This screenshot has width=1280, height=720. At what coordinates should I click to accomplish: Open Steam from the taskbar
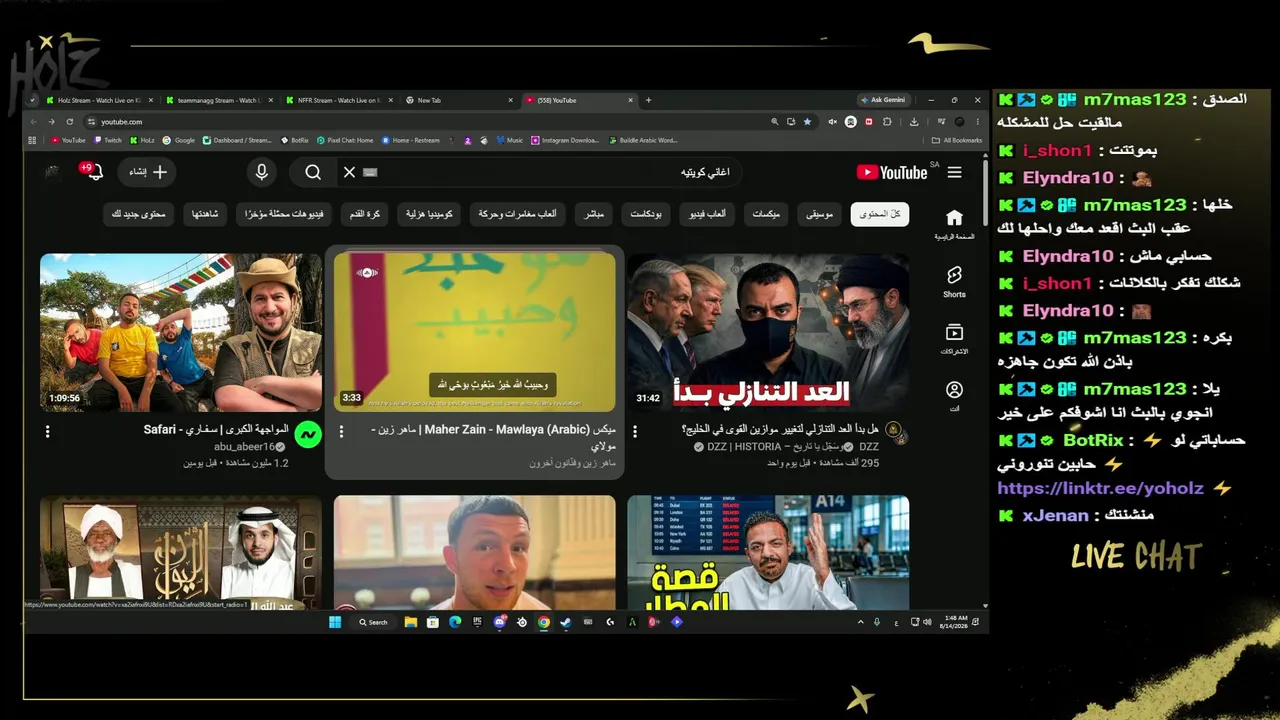click(x=566, y=622)
